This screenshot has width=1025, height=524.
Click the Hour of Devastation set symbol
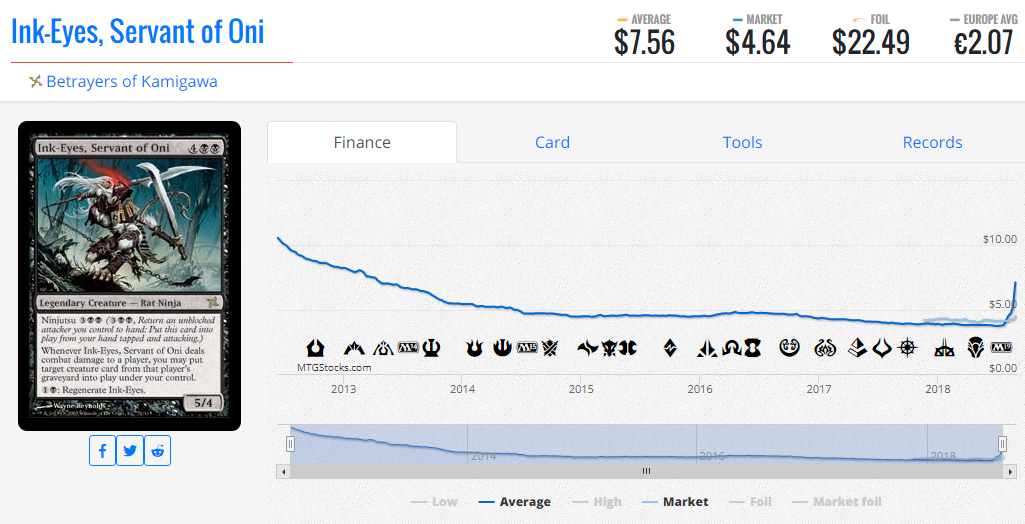tap(882, 348)
